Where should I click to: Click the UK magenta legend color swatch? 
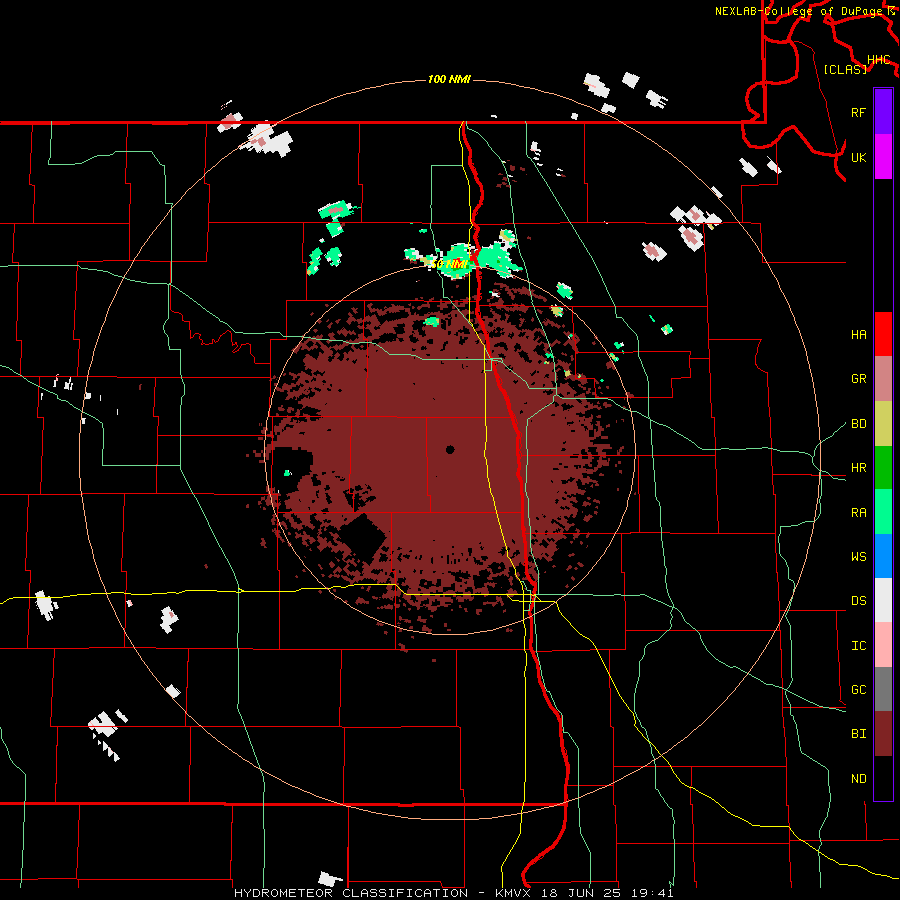(x=883, y=157)
